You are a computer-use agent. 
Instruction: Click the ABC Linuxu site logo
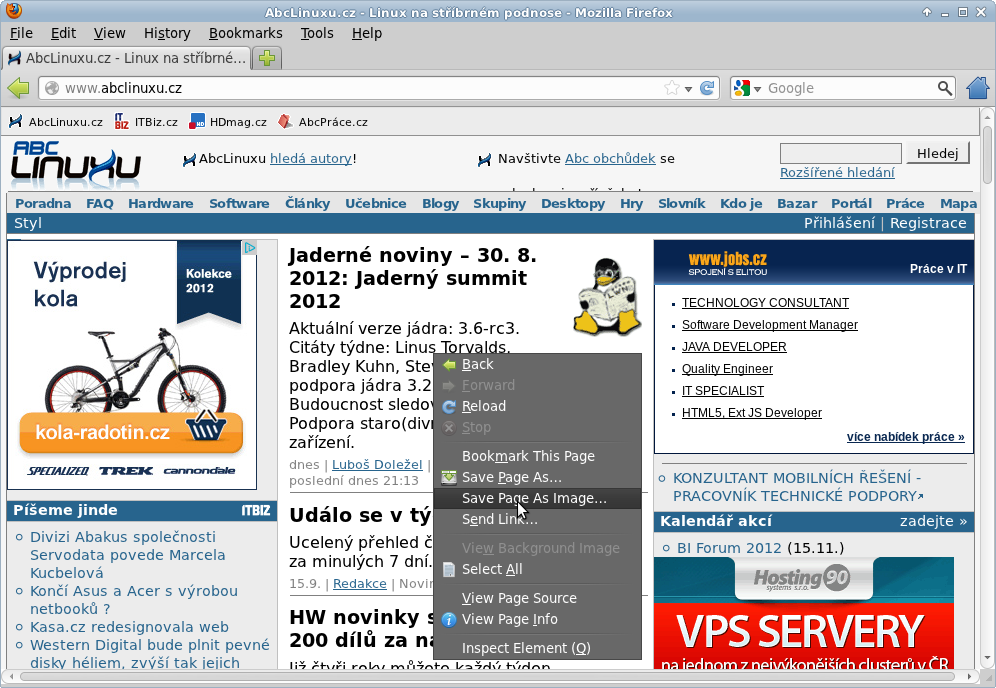[76, 164]
